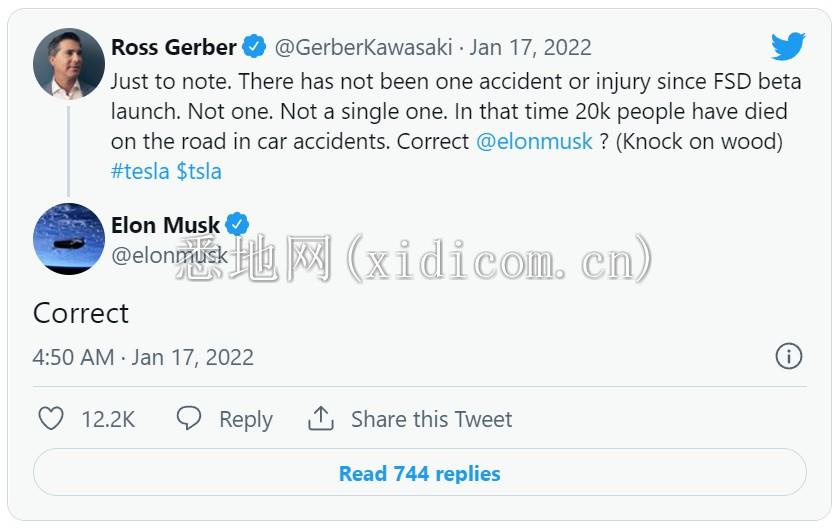This screenshot has width=839, height=531.
Task: Open Elon Musk's profile picture
Action: tap(69, 239)
